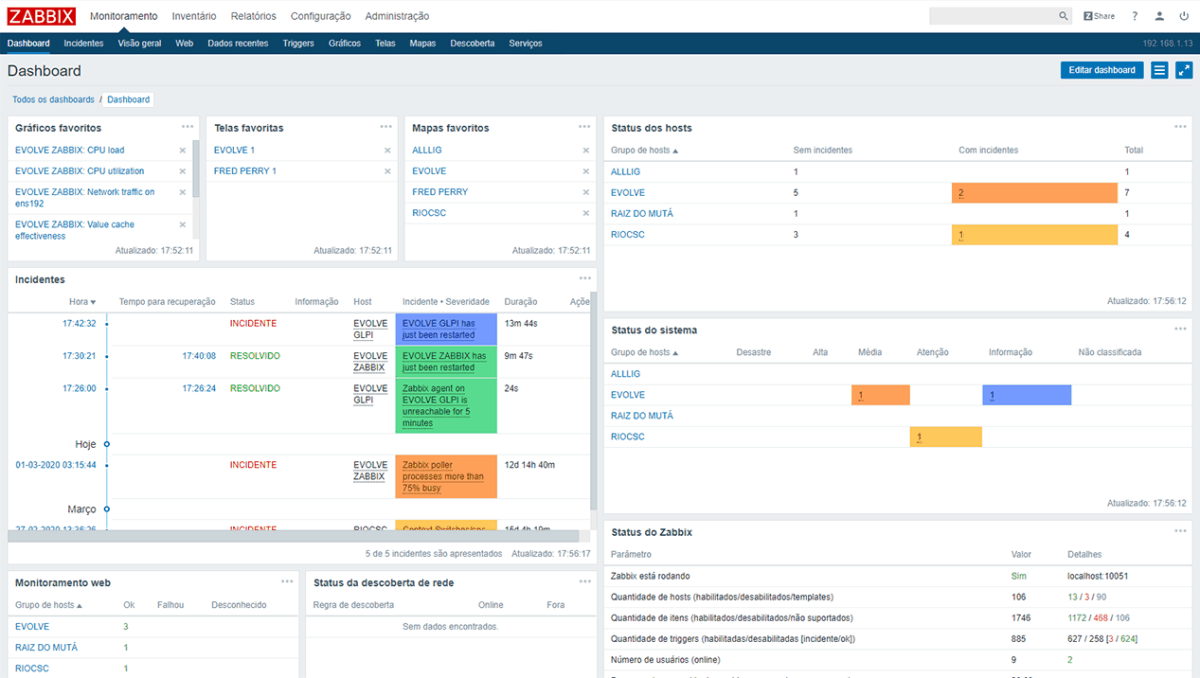Remove Value cache effectiveness favorite

[x=182, y=225]
